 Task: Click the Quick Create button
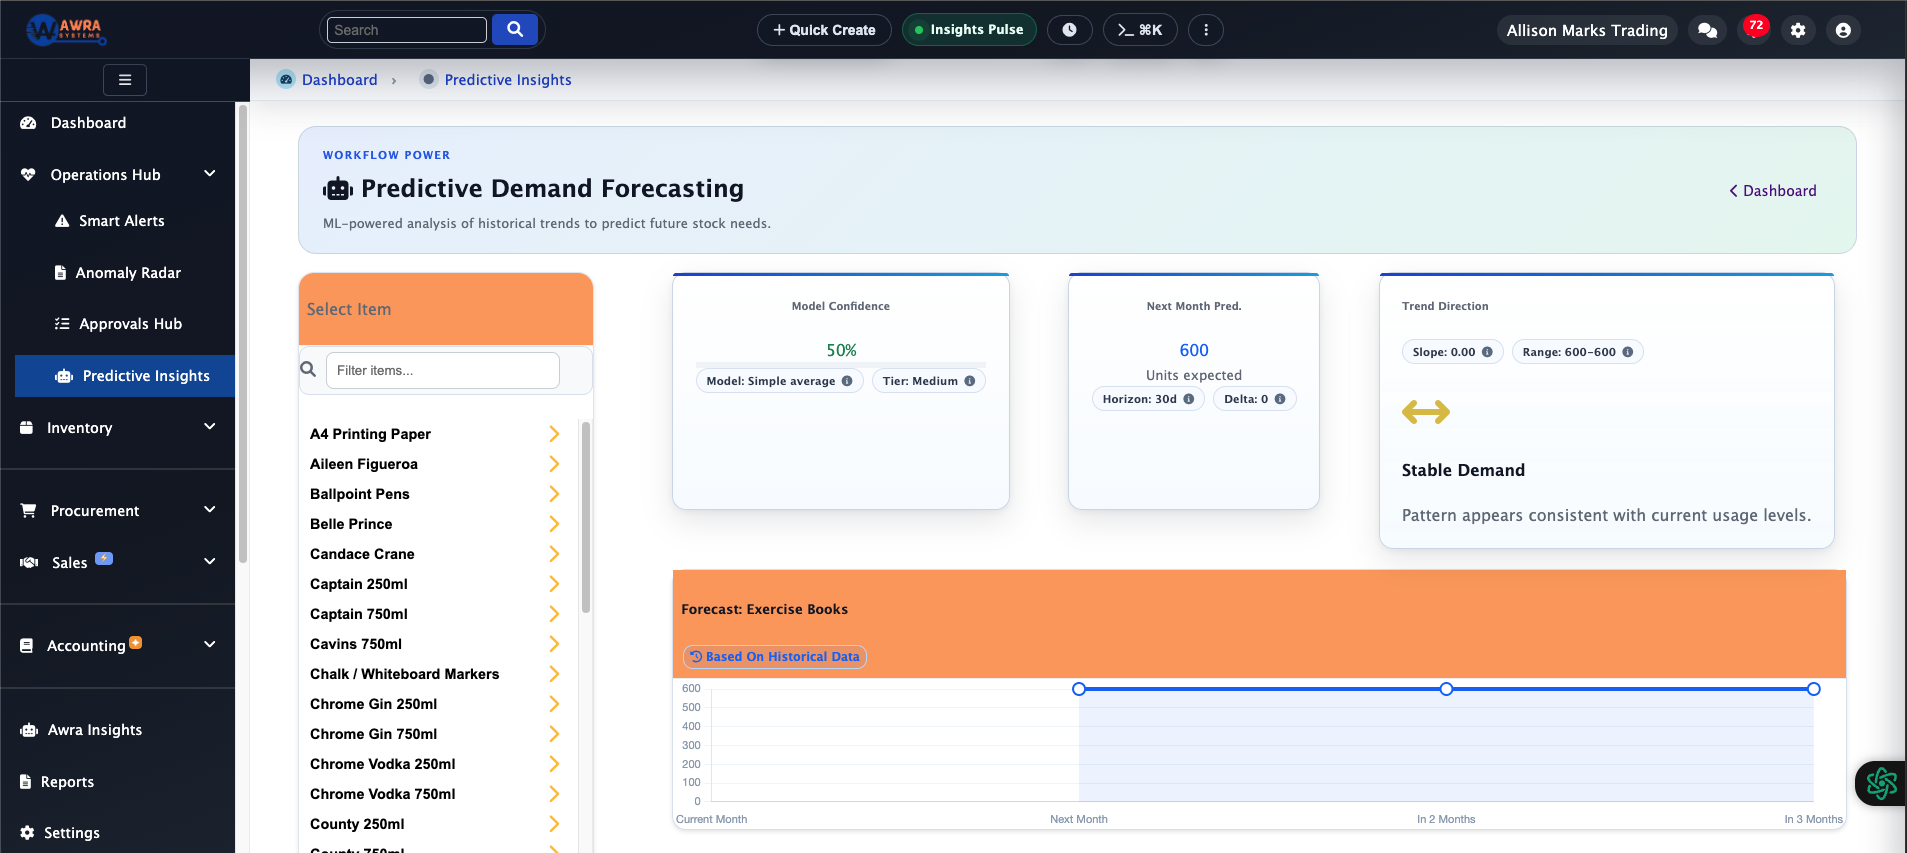tap(824, 30)
